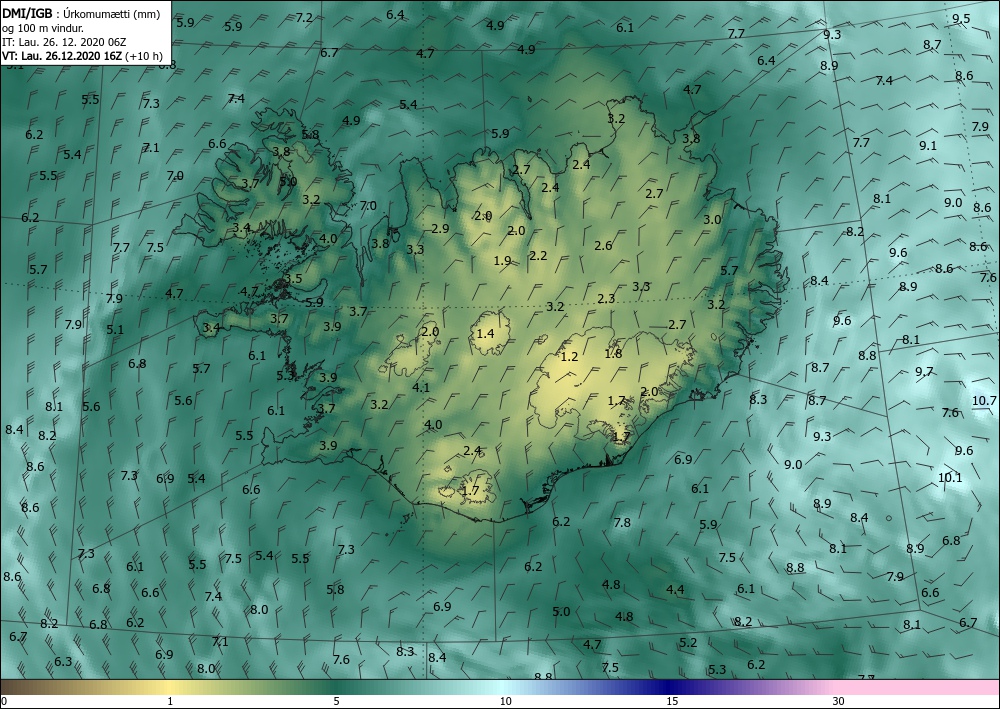Click the "4.4" value on the map
This screenshot has width=1000, height=709.
[x=675, y=589]
